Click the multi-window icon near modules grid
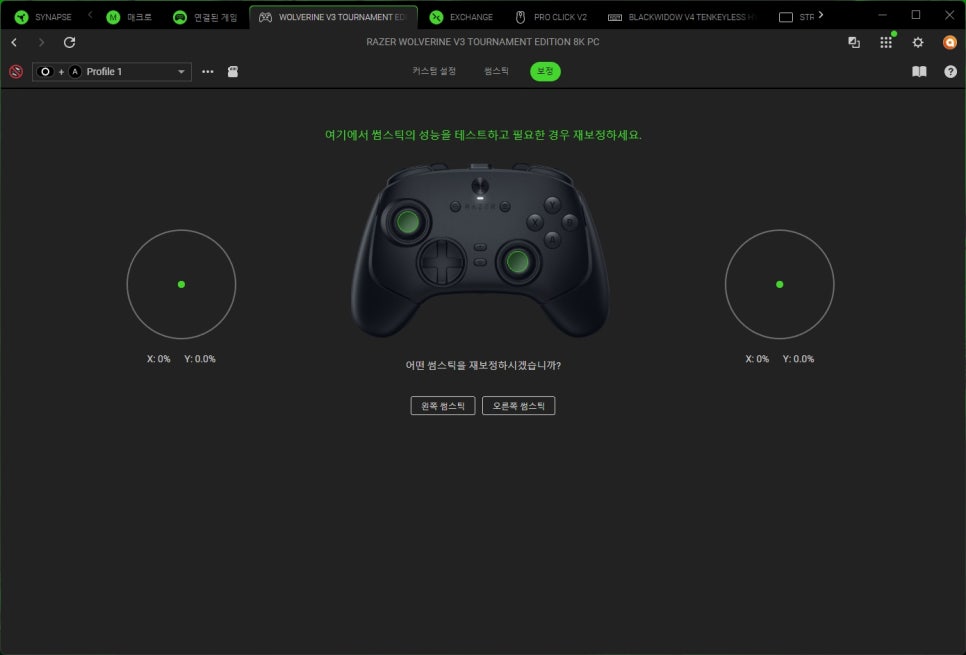Viewport: 966px width, 655px height. coord(854,42)
